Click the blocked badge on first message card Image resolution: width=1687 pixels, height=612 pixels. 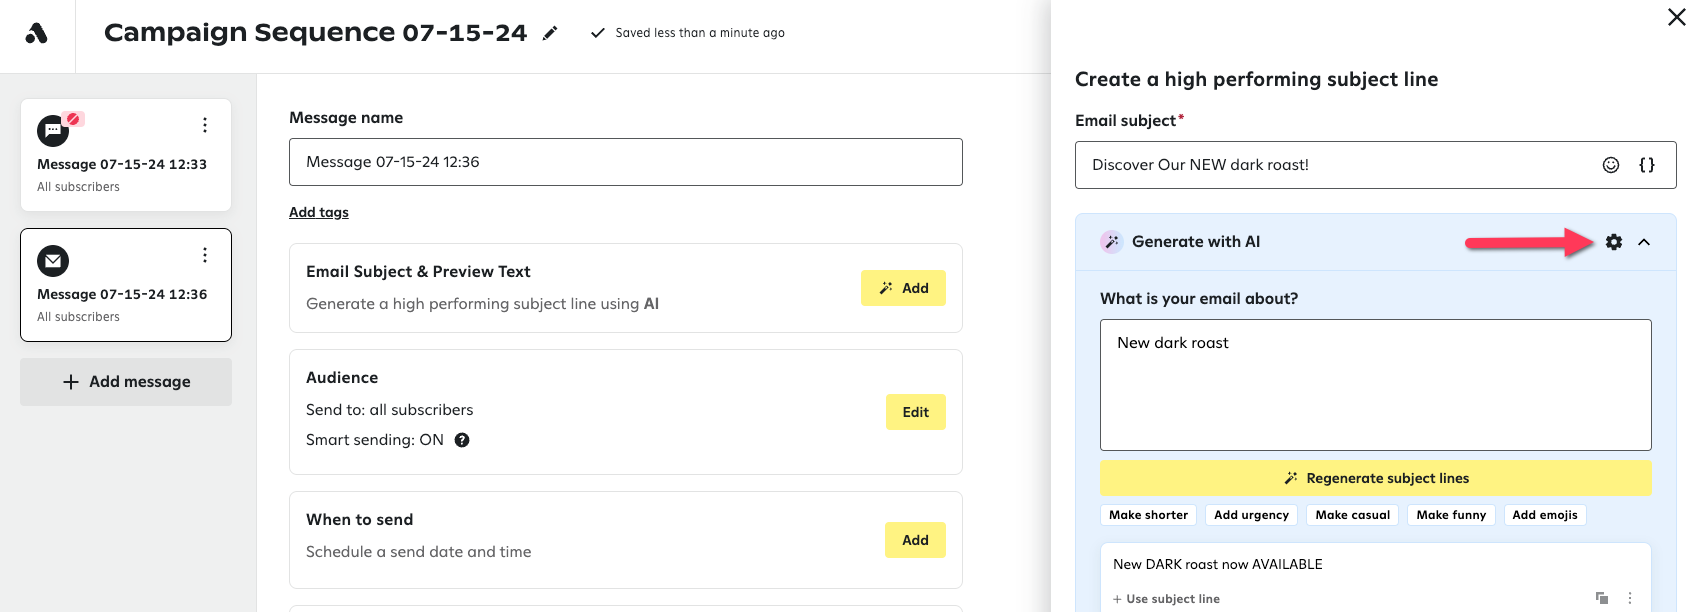(x=73, y=118)
